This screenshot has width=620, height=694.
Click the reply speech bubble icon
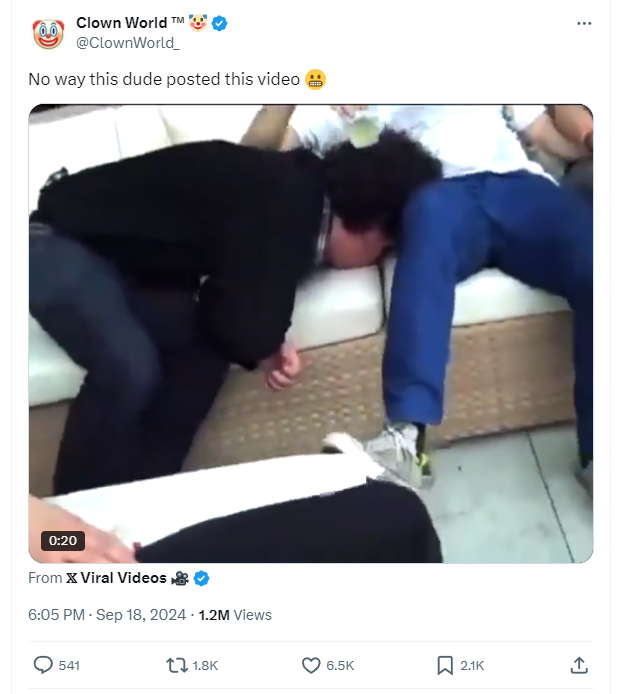(x=43, y=665)
